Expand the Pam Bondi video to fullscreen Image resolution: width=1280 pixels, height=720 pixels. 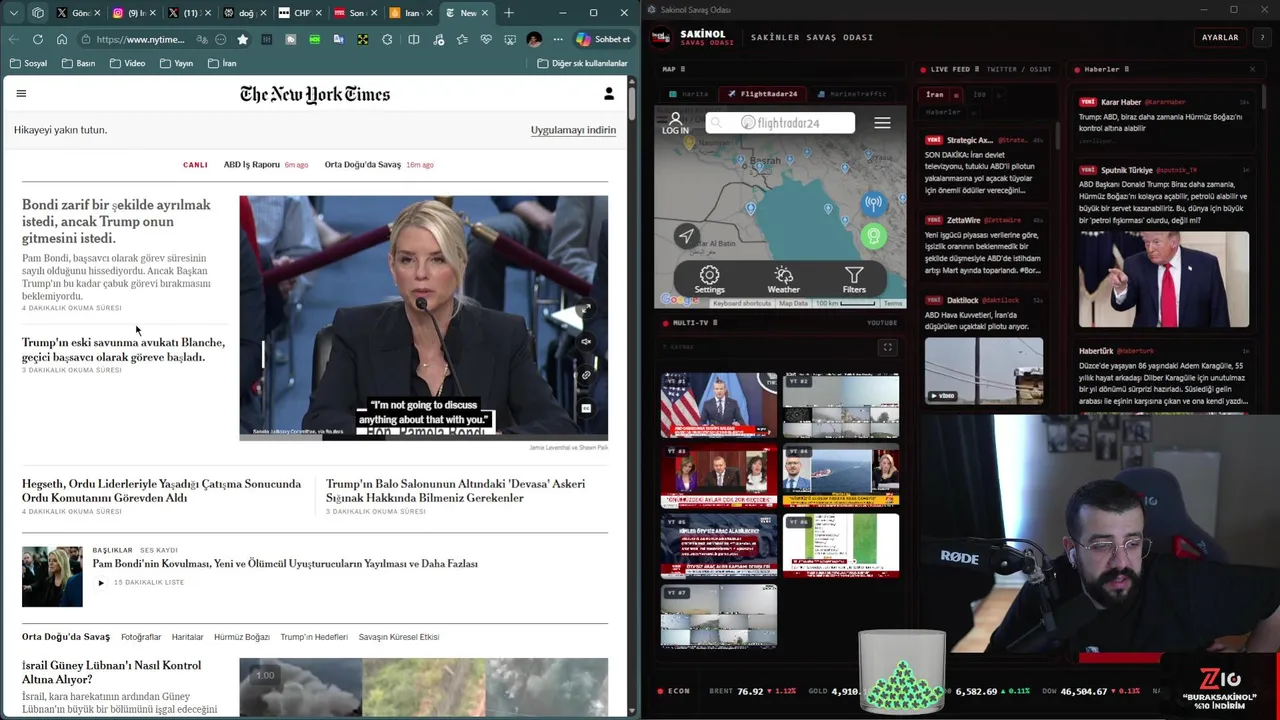[586, 309]
